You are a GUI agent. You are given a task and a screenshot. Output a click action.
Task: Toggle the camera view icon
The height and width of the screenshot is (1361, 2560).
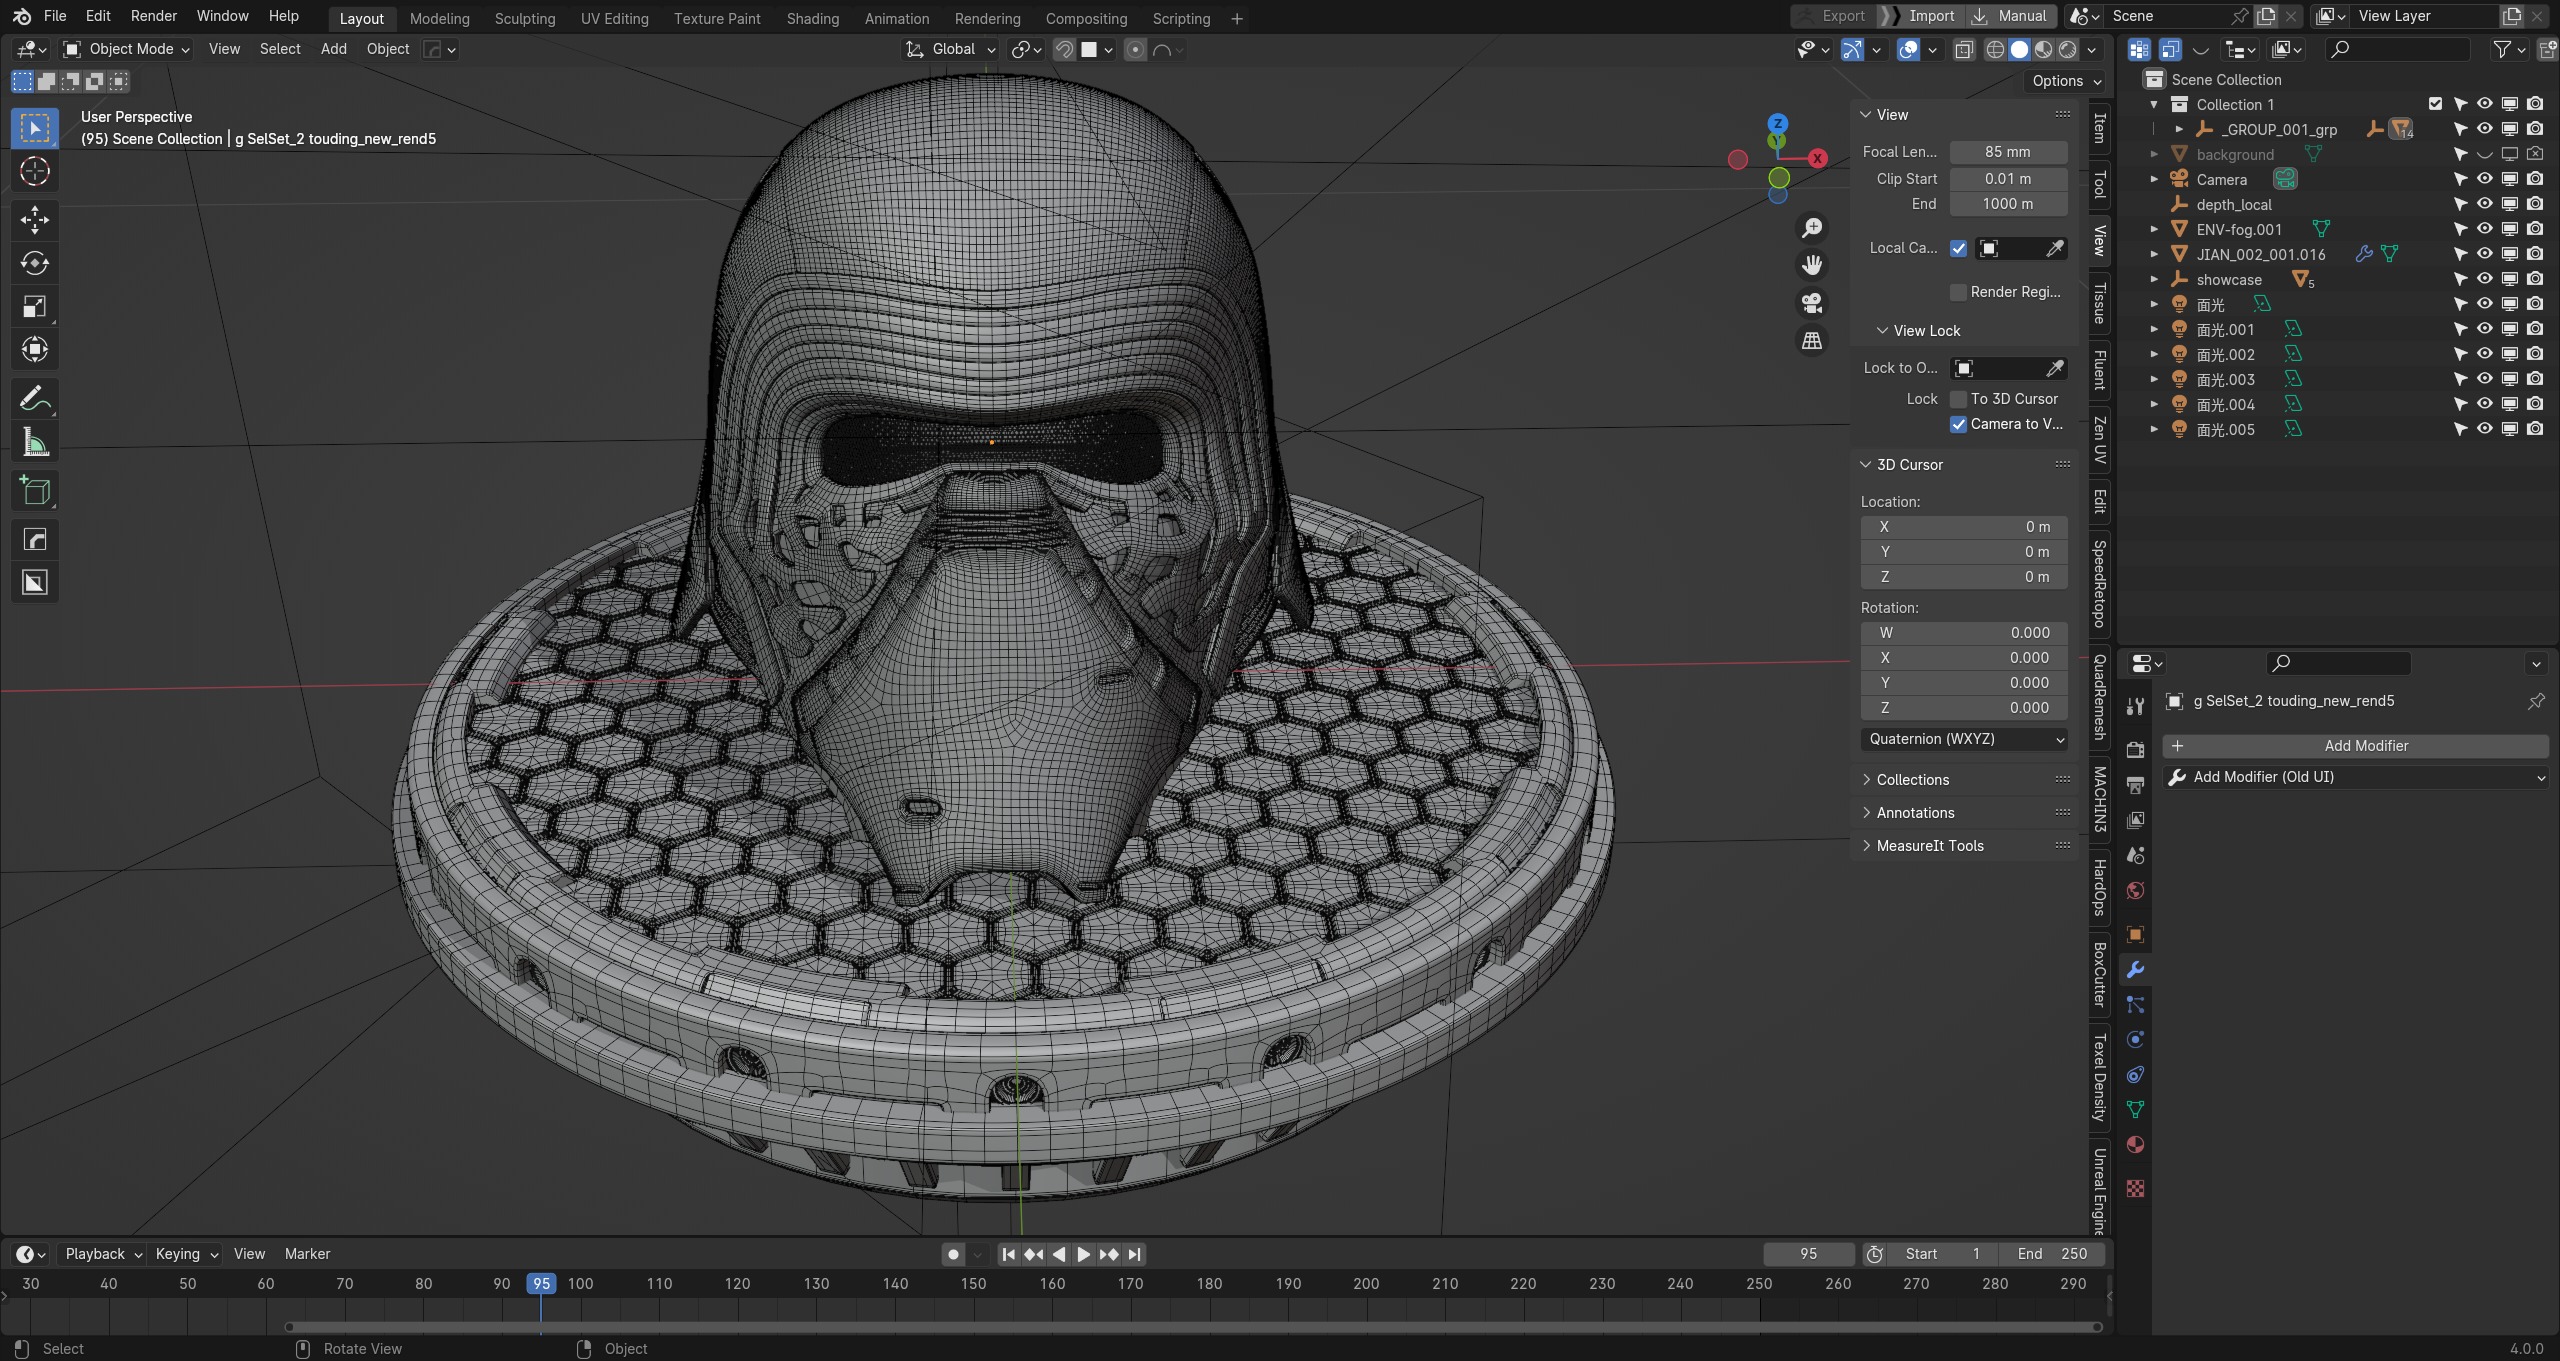1812,303
